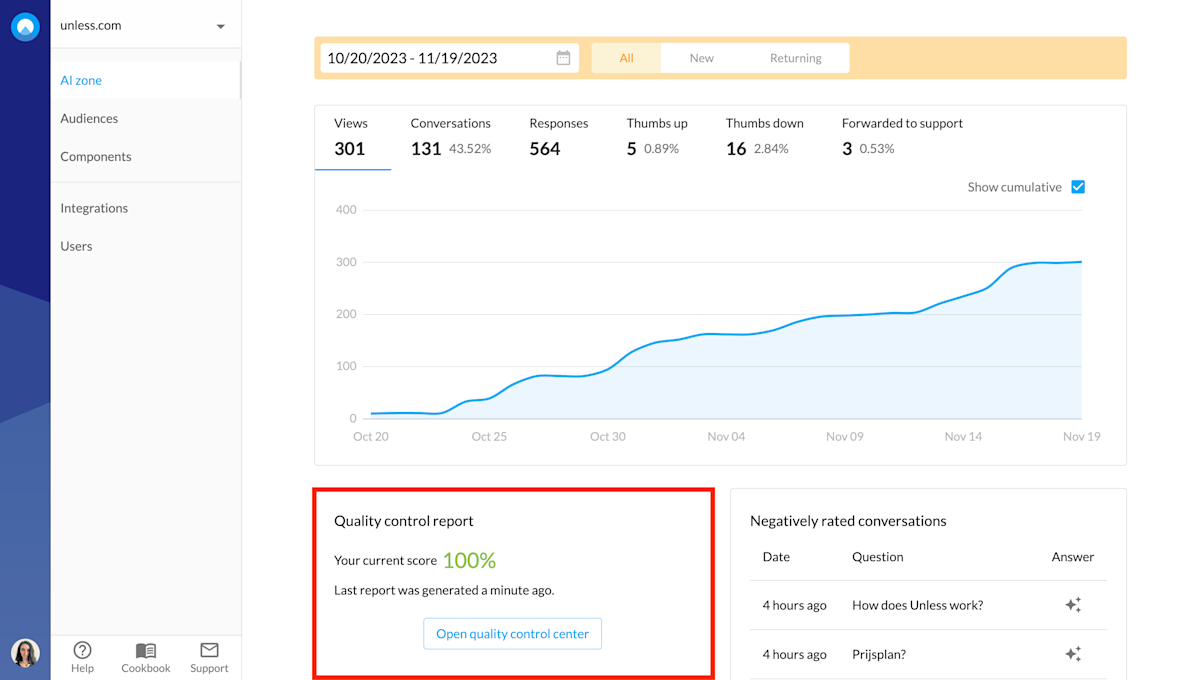Image resolution: width=1200 pixels, height=680 pixels.
Task: View AI answer for "How does Unless work?"
Action: 1073,605
